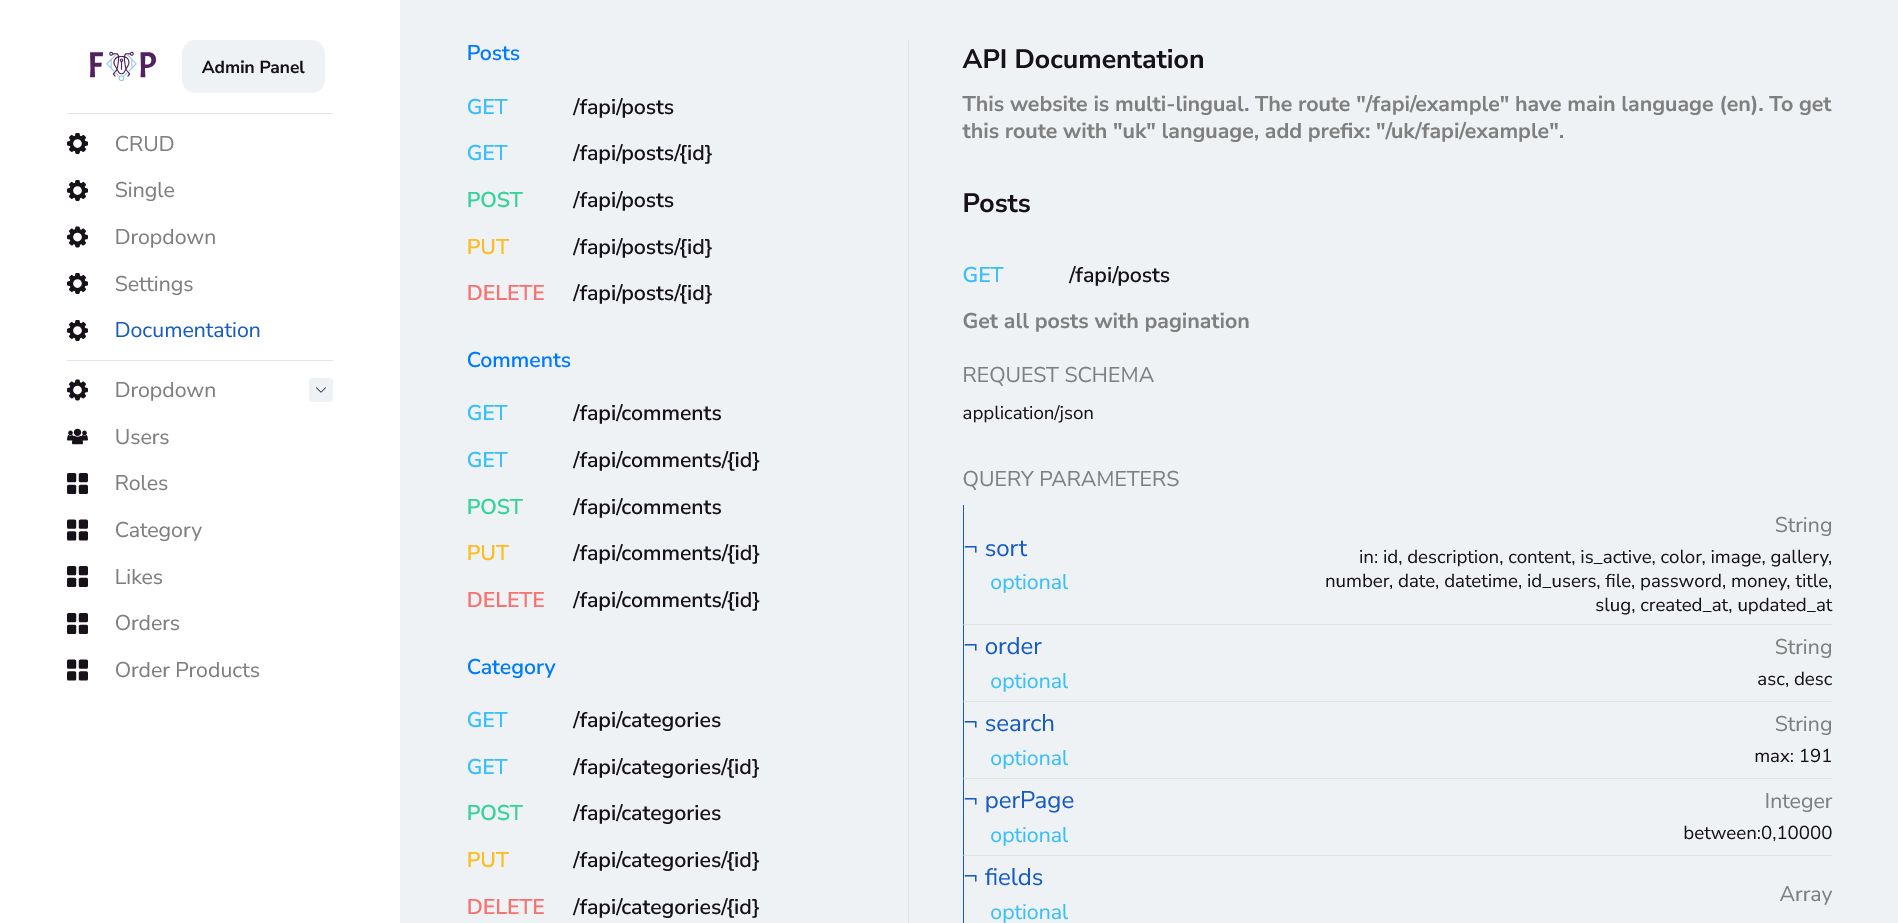Click the gear icon beside Documentation
The image size is (1898, 923).
pyautogui.click(x=78, y=330)
